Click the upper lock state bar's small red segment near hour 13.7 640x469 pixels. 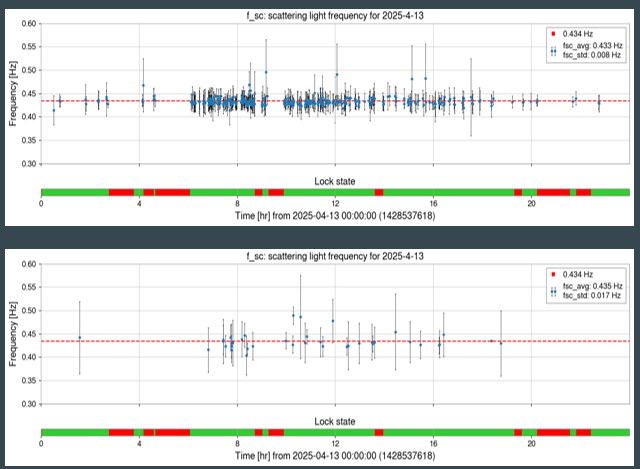(x=379, y=192)
